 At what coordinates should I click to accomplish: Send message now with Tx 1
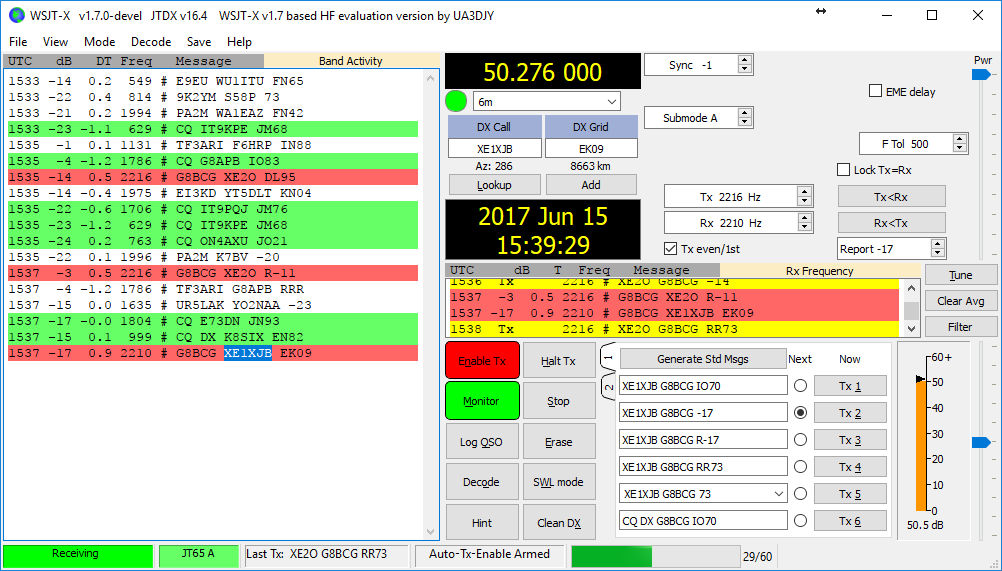(x=849, y=386)
